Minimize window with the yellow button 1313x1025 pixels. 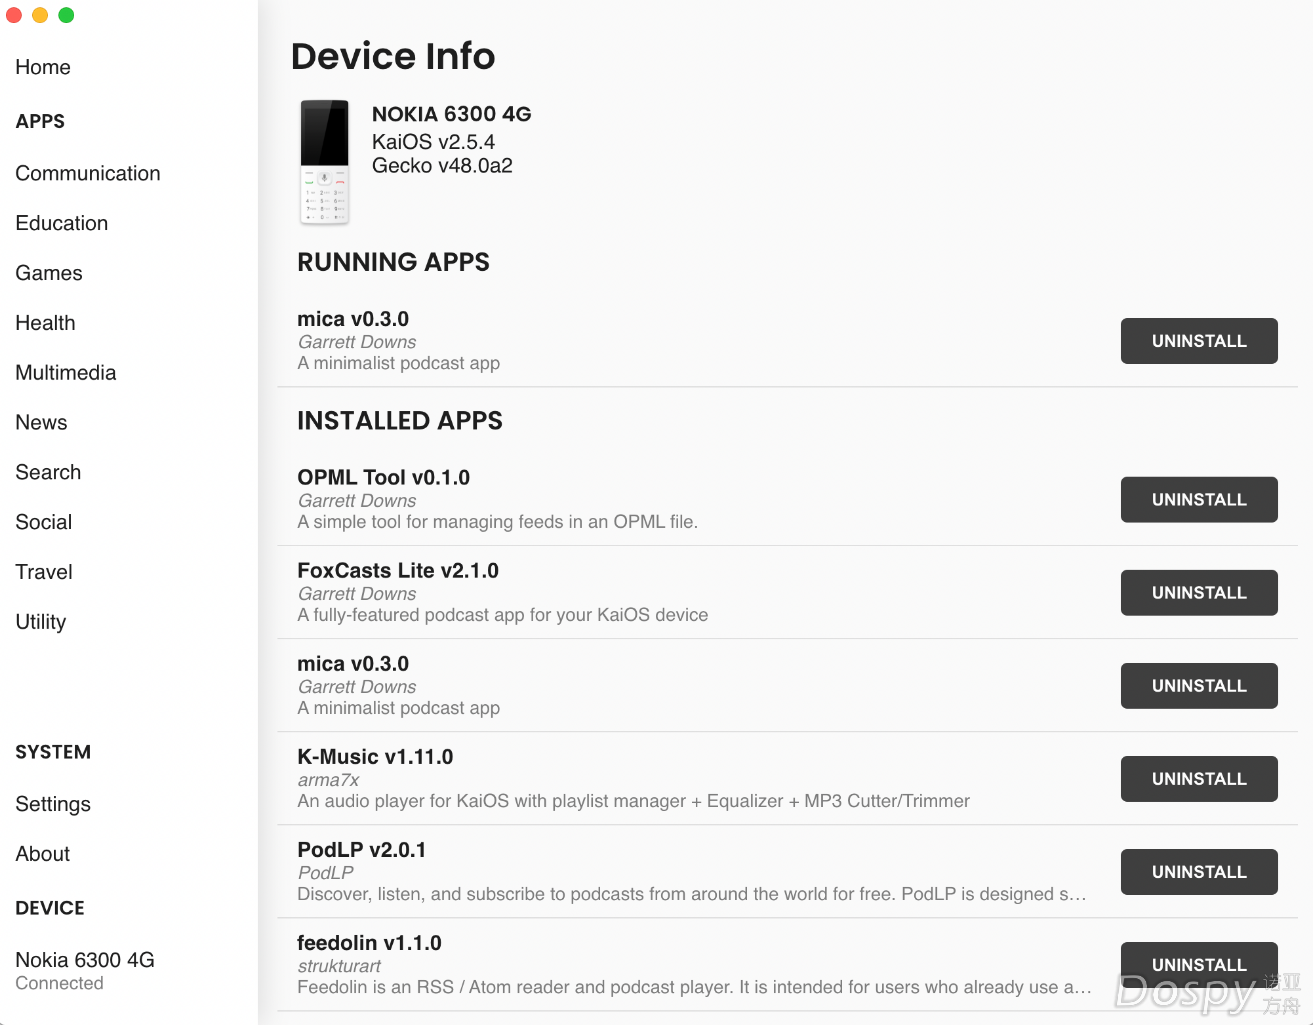[x=40, y=15]
